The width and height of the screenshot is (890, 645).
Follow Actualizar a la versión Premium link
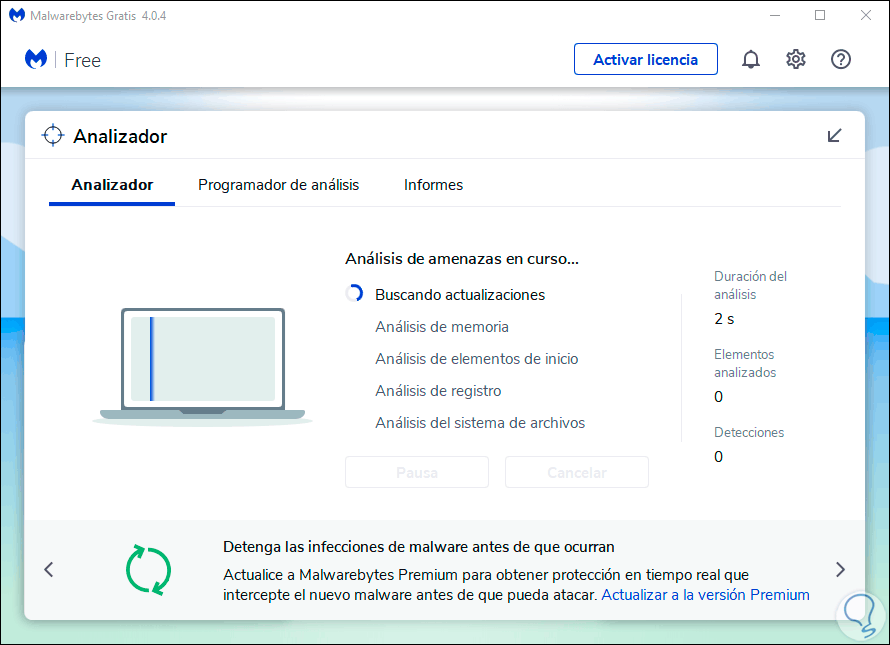point(705,595)
